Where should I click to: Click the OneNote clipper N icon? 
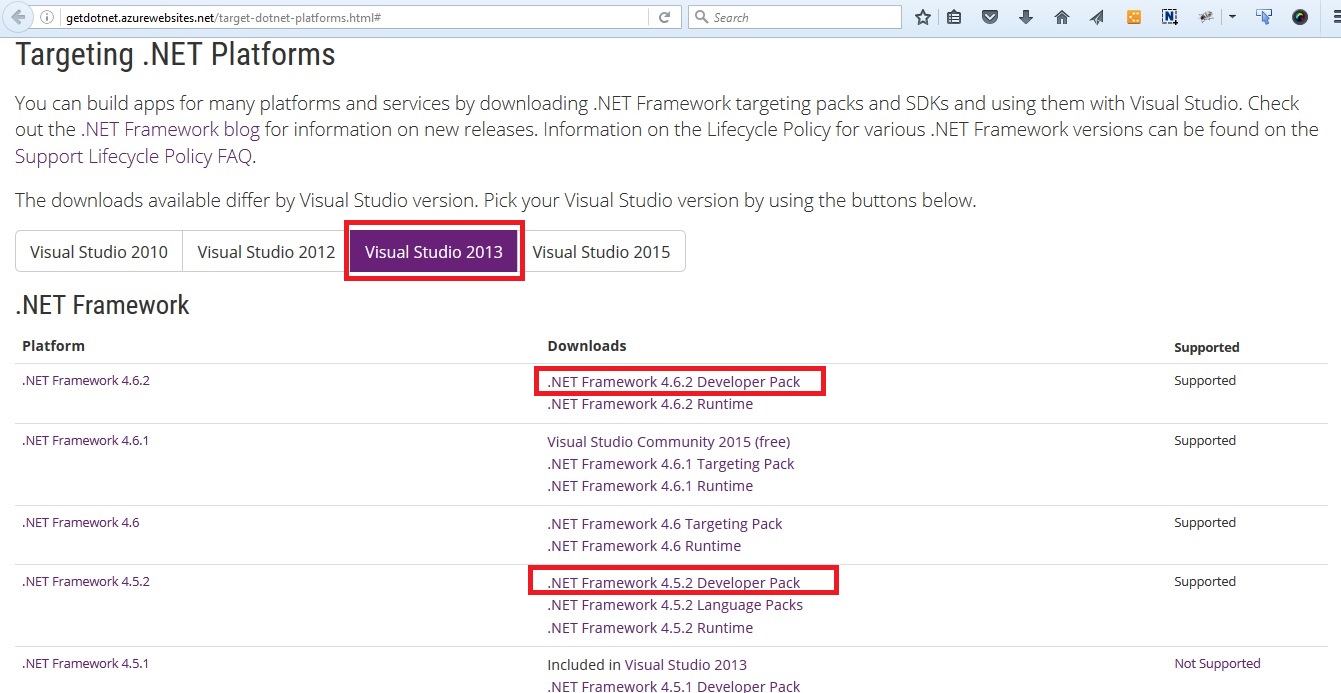pyautogui.click(x=1170, y=17)
